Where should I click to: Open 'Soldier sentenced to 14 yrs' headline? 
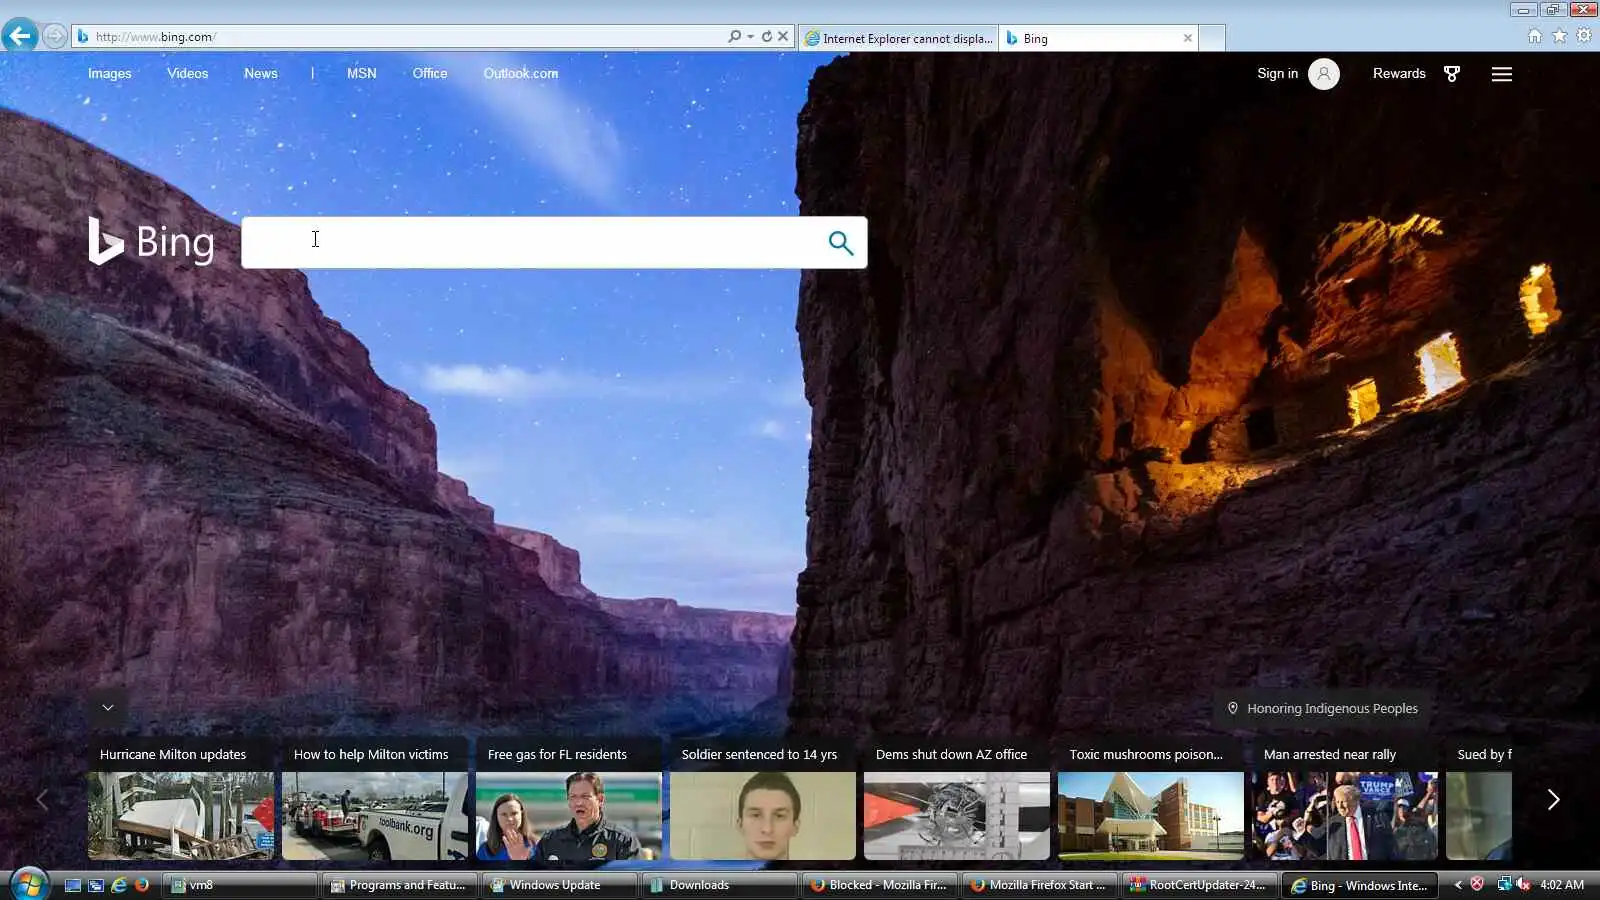point(759,754)
